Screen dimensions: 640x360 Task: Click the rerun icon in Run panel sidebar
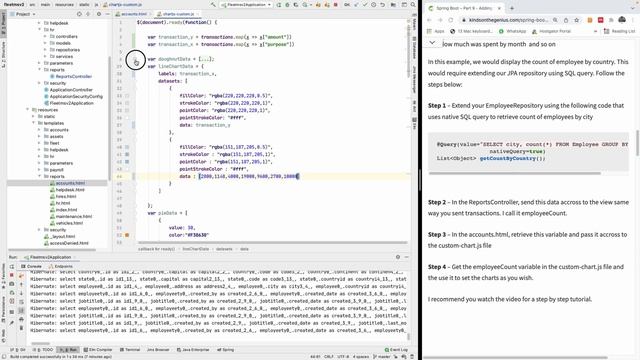click(12, 266)
